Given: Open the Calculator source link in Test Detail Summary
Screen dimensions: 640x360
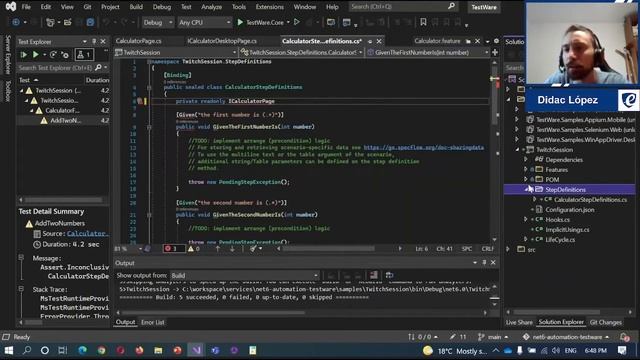Looking at the screenshot, I should coord(88,233).
